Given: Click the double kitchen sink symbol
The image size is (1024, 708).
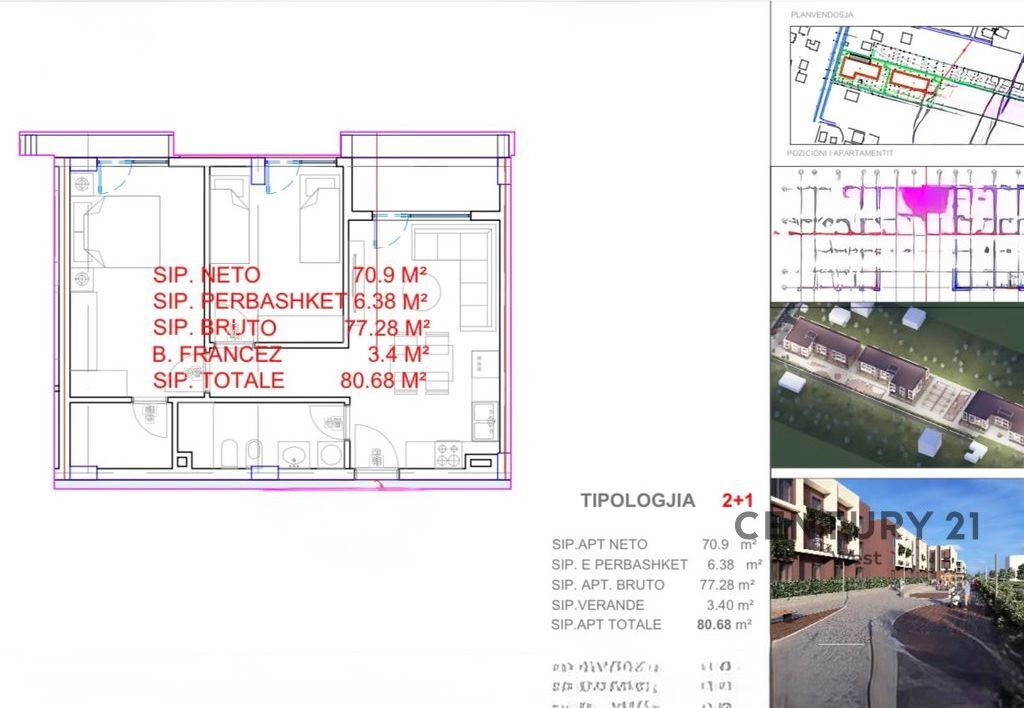Looking at the screenshot, I should 485,423.
